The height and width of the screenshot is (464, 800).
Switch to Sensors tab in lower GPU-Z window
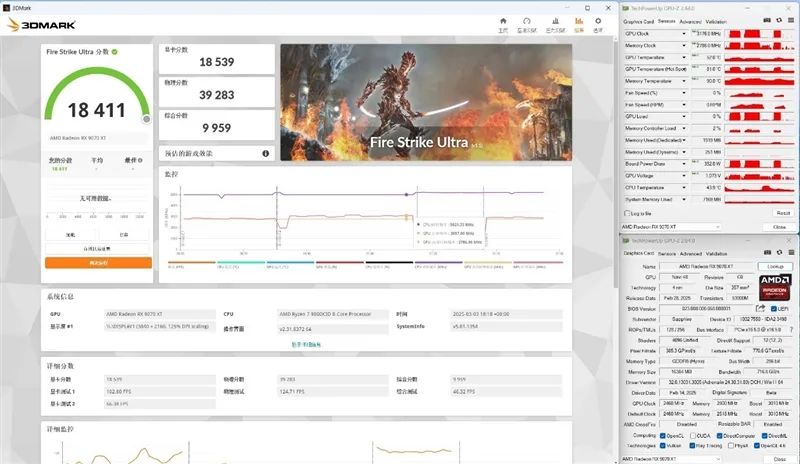[667, 253]
